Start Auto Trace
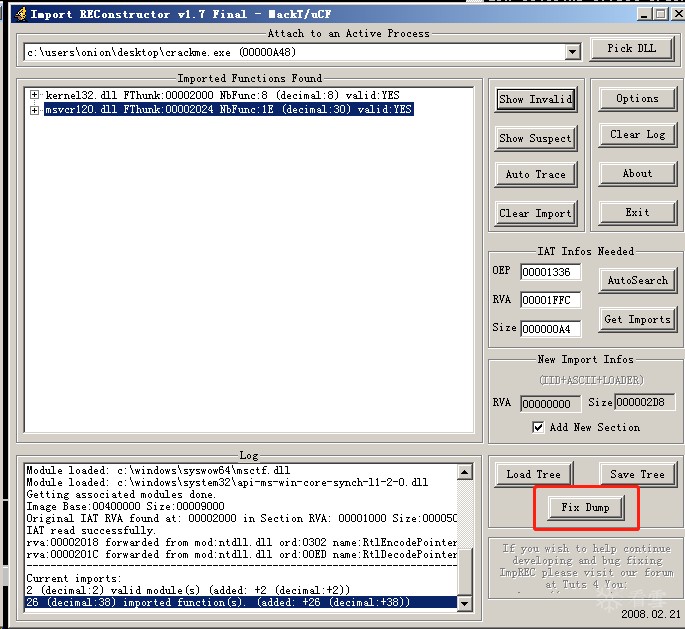This screenshot has height=629, width=685. [536, 174]
